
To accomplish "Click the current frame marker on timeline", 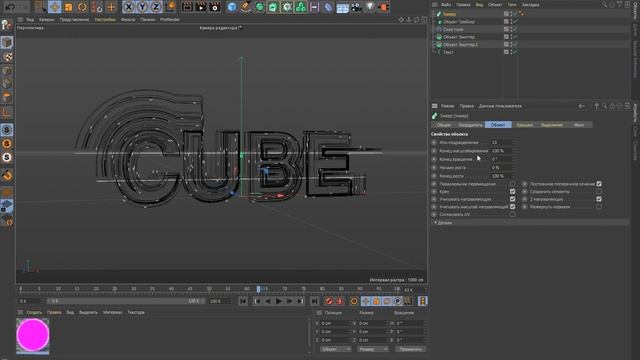I will [x=258, y=289].
